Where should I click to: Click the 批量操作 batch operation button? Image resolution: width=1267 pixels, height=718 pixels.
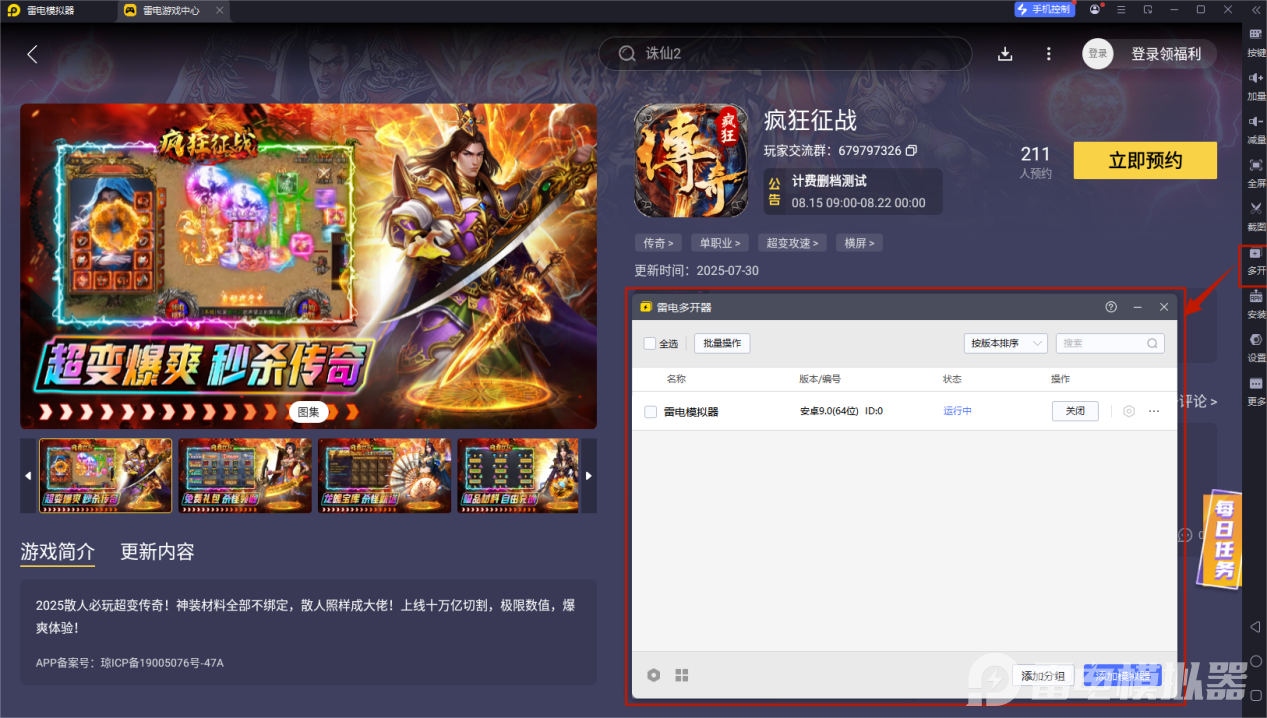(722, 343)
